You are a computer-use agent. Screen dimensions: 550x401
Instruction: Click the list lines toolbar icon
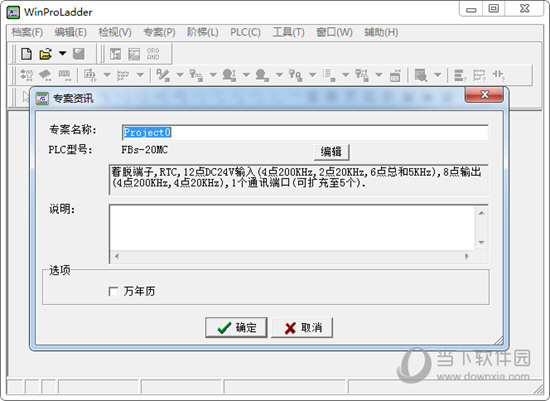pos(329,75)
